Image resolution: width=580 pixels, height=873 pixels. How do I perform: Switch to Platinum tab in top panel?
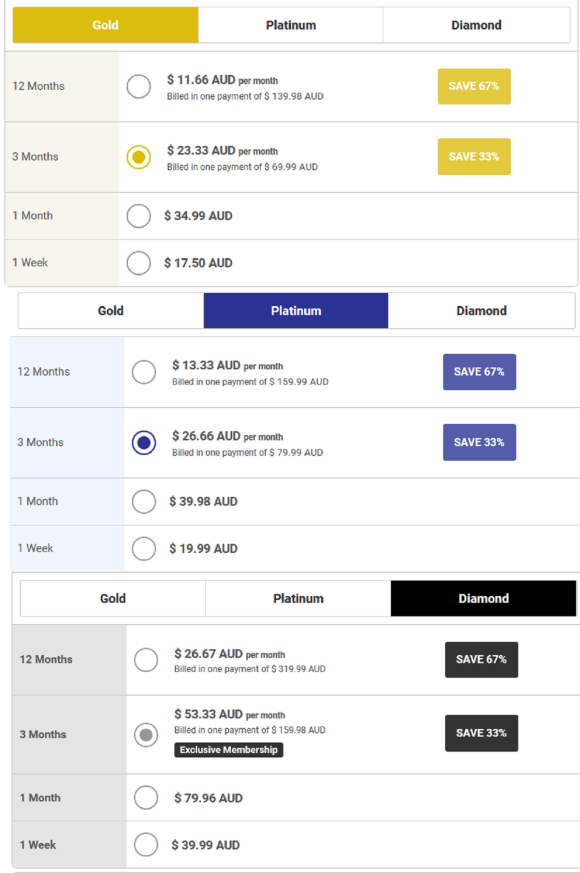(x=291, y=25)
